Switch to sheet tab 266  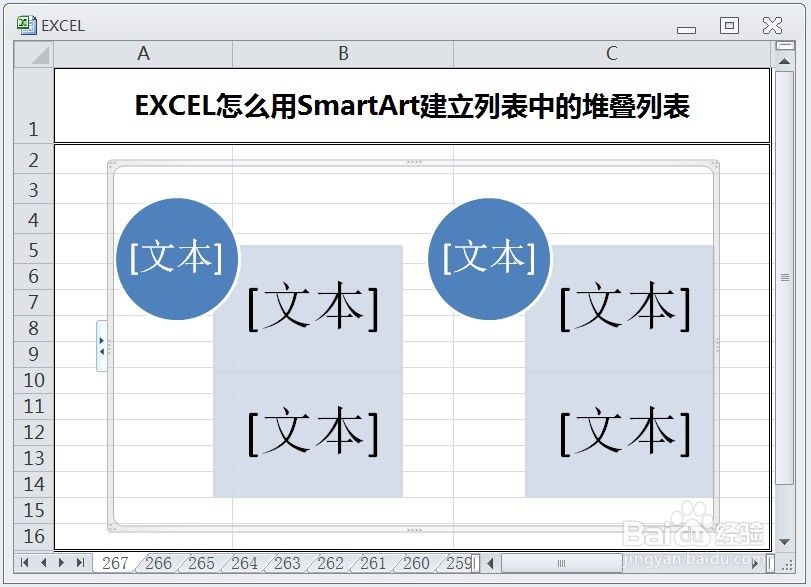[x=158, y=563]
